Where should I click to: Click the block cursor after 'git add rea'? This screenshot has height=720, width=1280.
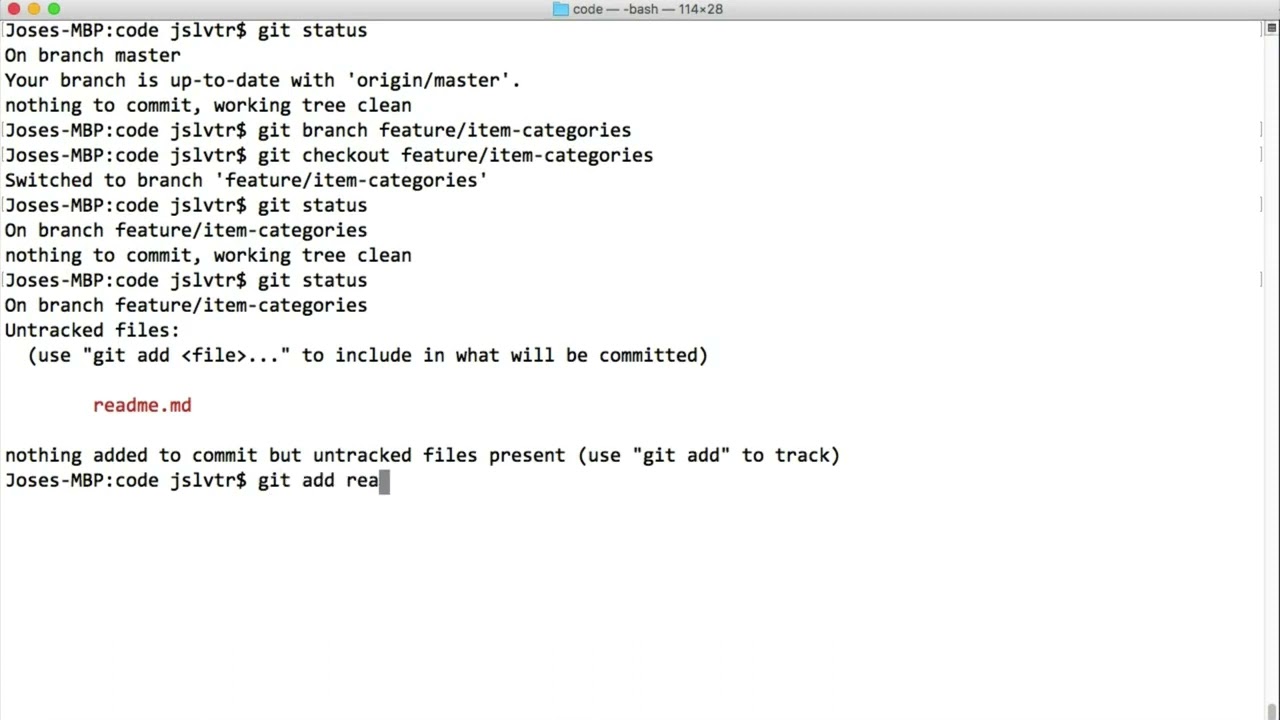(x=384, y=481)
